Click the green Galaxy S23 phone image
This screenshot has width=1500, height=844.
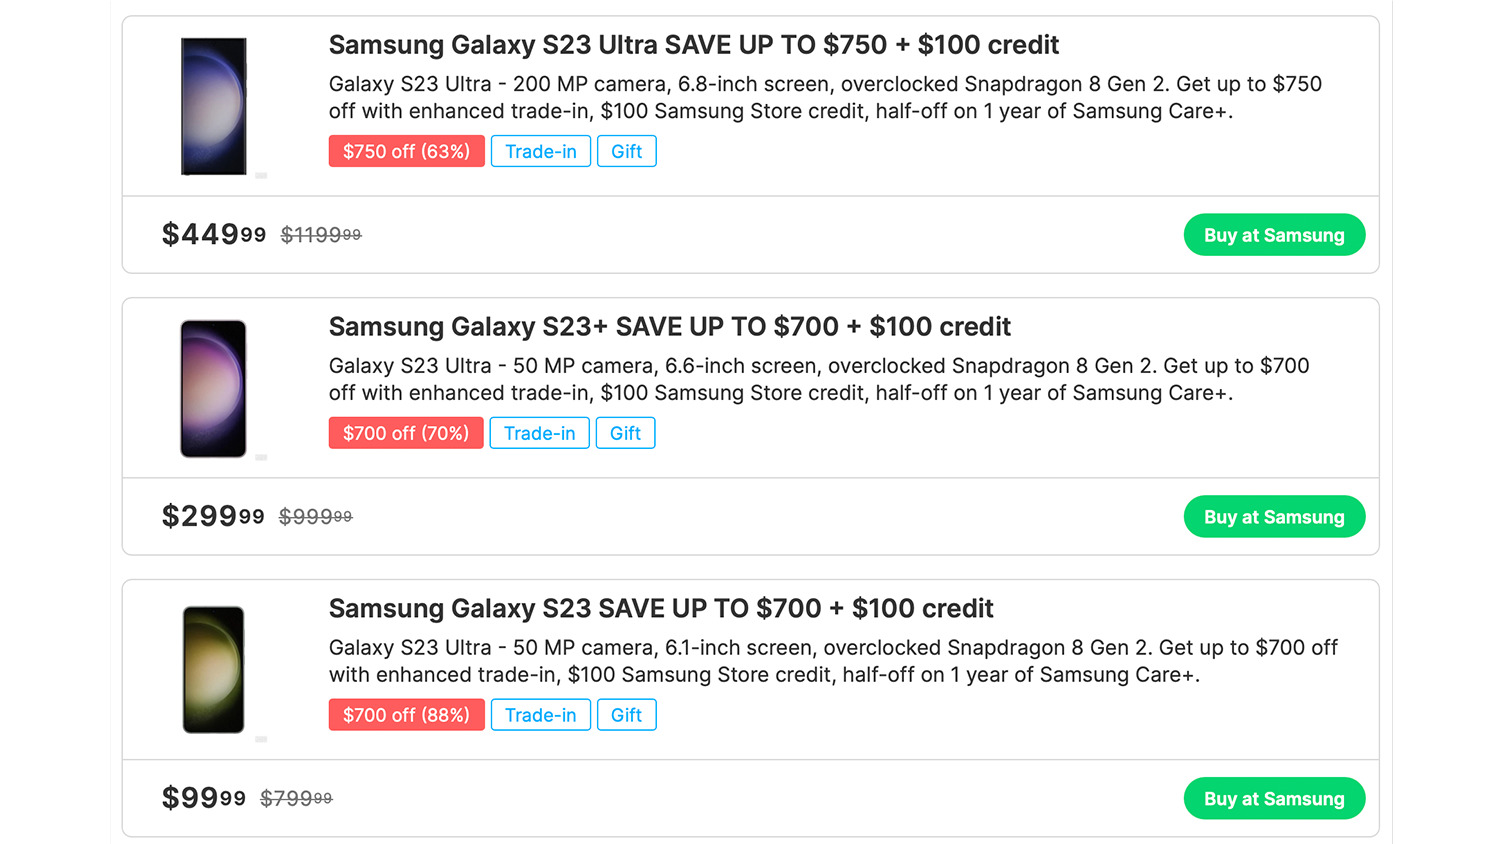pyautogui.click(x=213, y=670)
